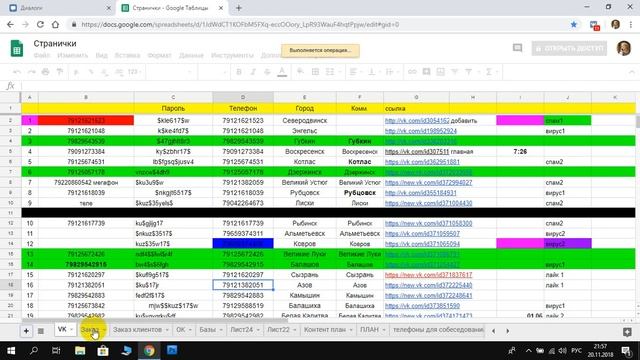Open the vk.com/id198952924 link
640x360 pixels.
[x=421, y=131]
